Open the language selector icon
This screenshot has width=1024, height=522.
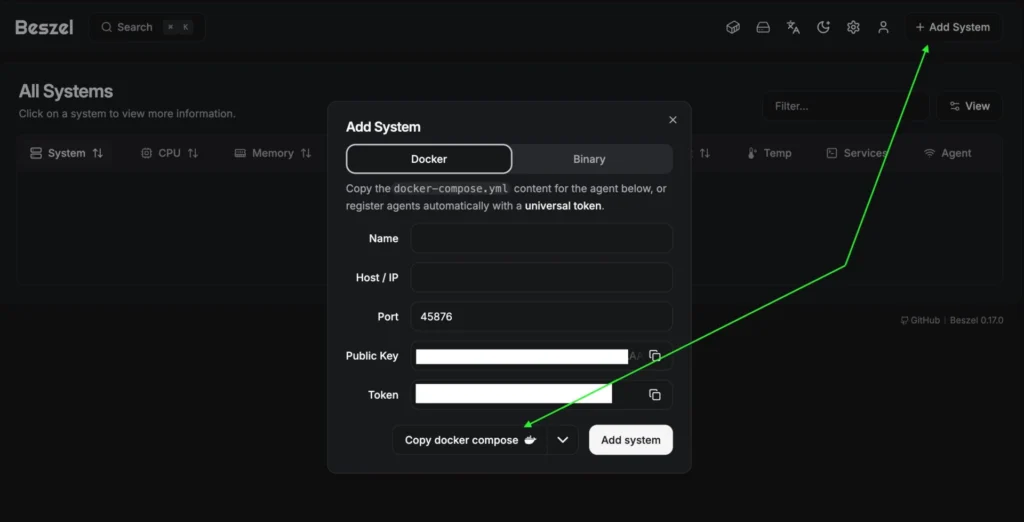(x=793, y=27)
